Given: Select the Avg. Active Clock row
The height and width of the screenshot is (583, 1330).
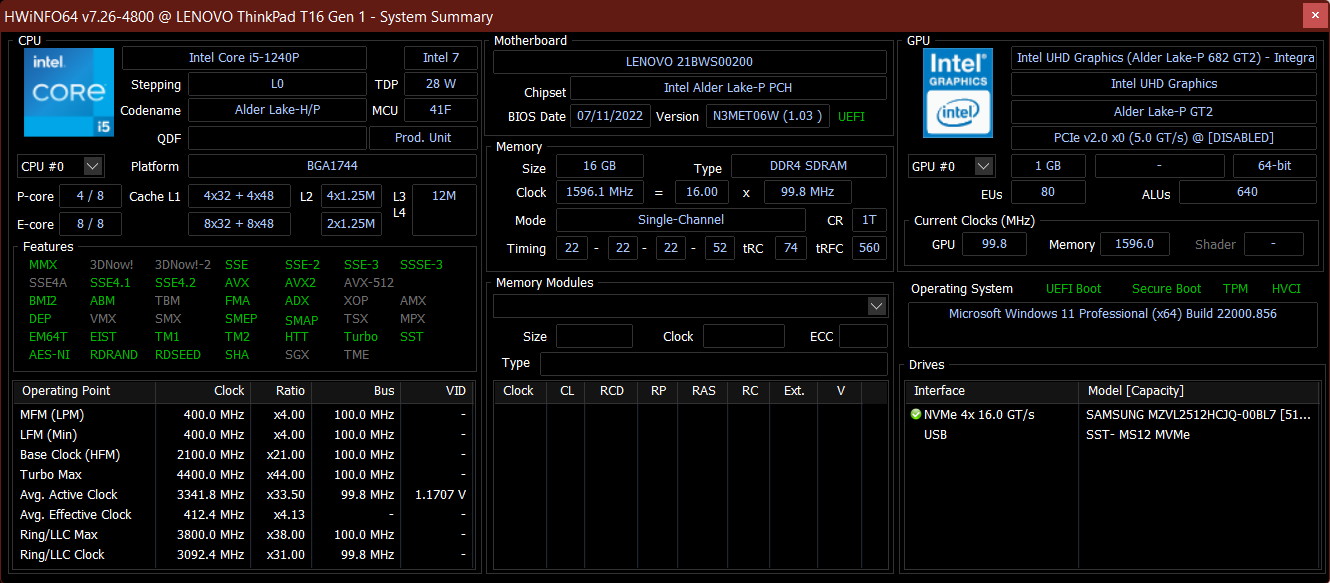Looking at the screenshot, I should 243,495.
